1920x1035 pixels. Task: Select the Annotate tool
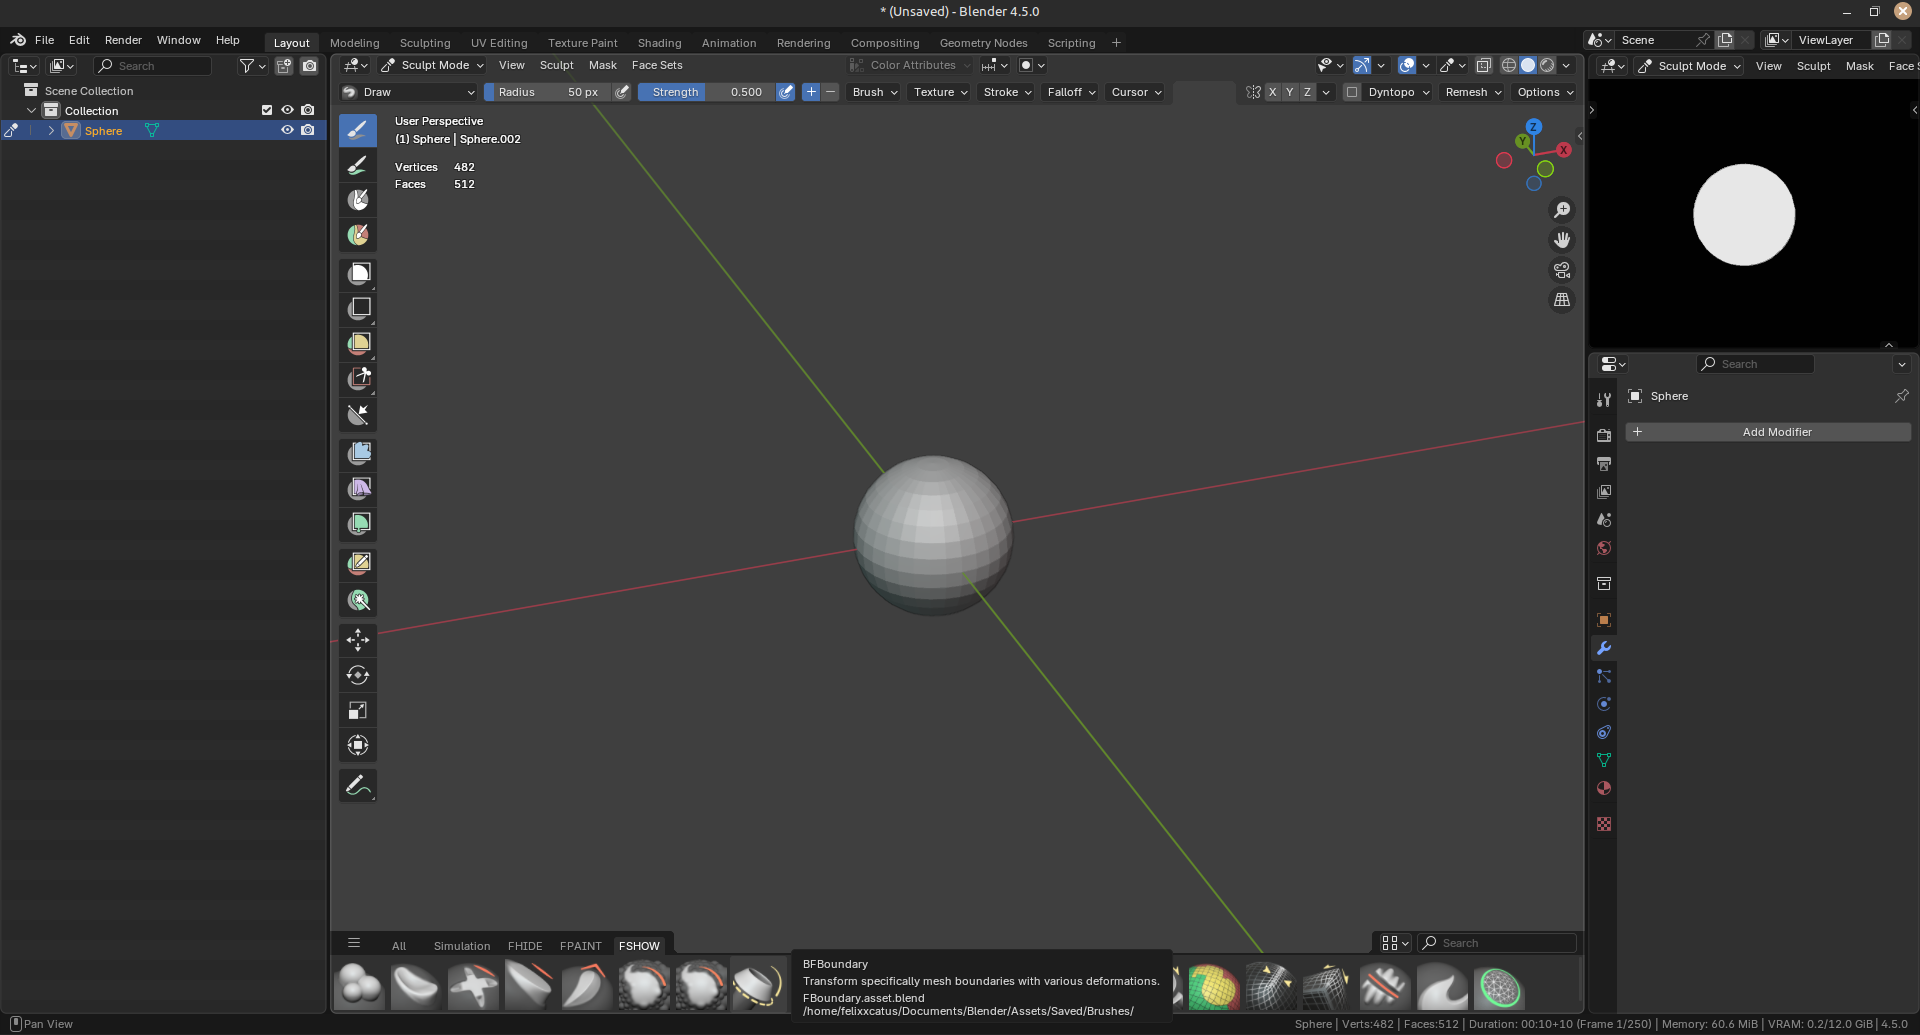[358, 786]
